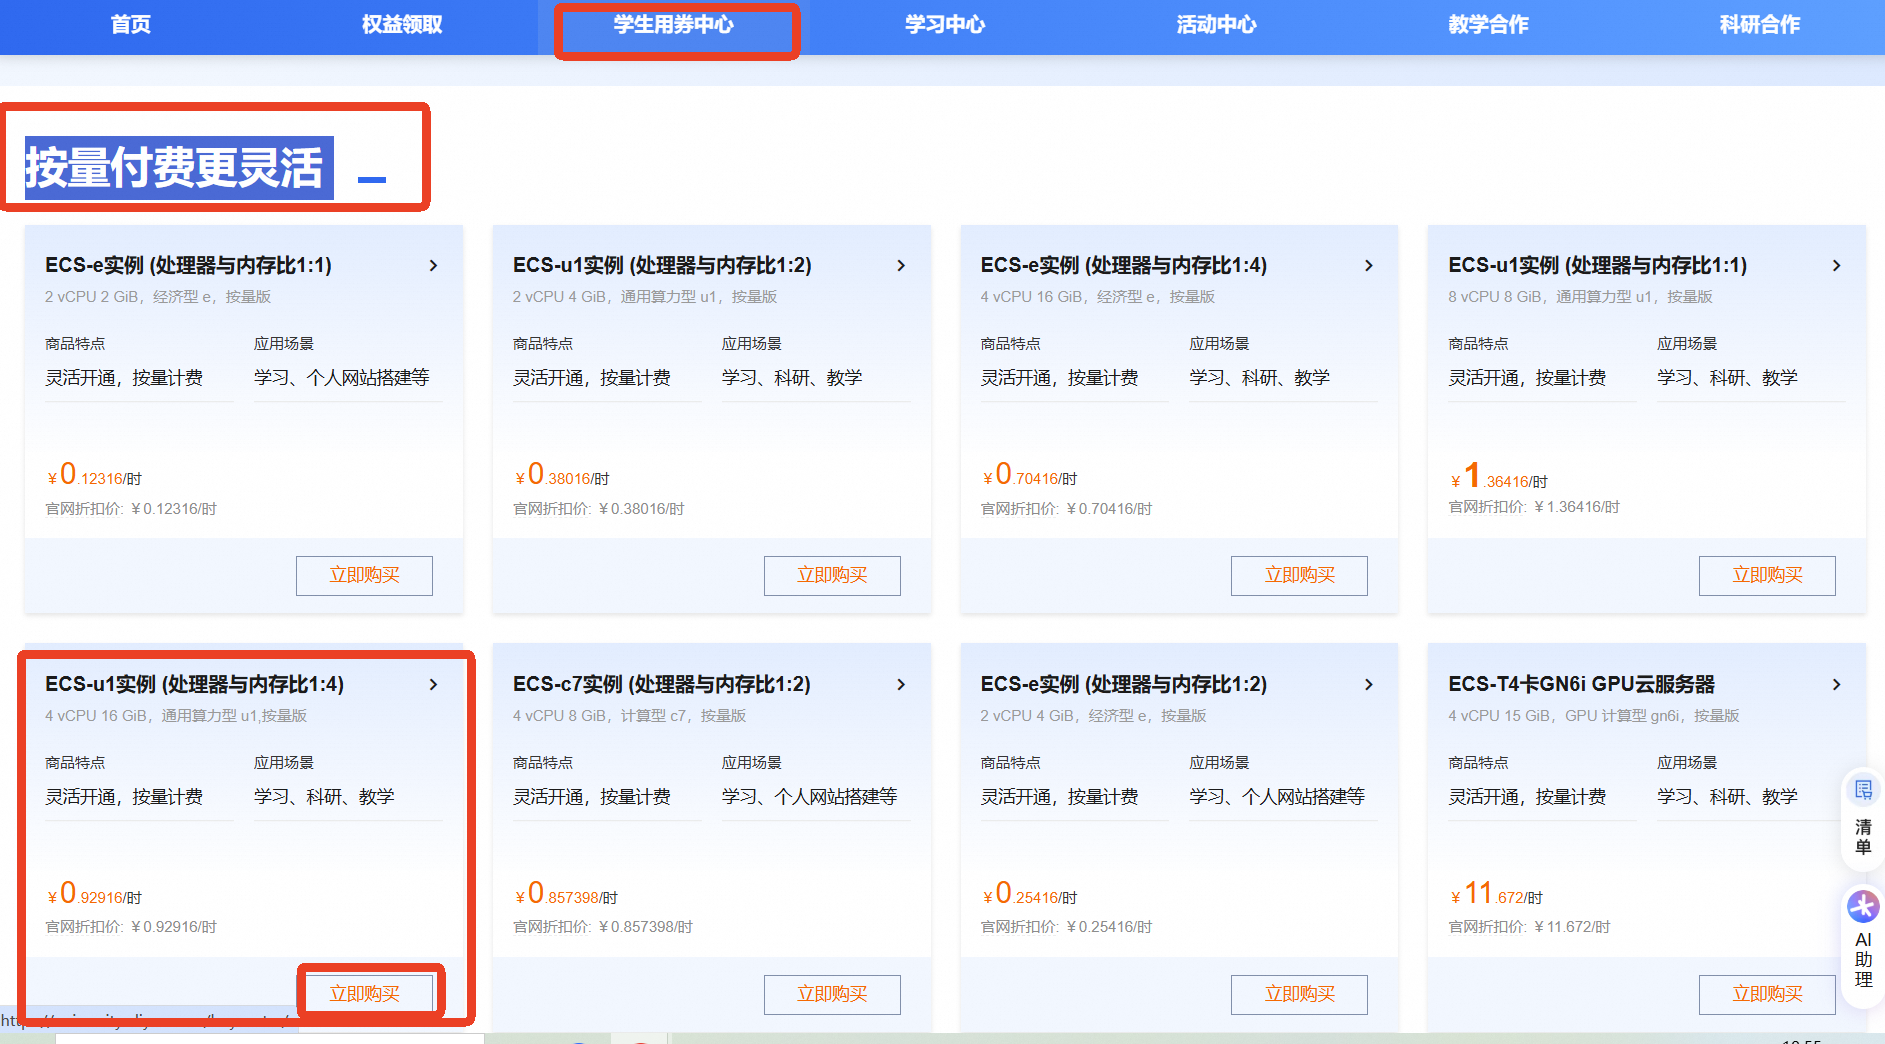Viewport: 1885px width, 1044px height.
Task: Click 官网折扣价 ¥0.857398/时 line
Action: tap(603, 927)
